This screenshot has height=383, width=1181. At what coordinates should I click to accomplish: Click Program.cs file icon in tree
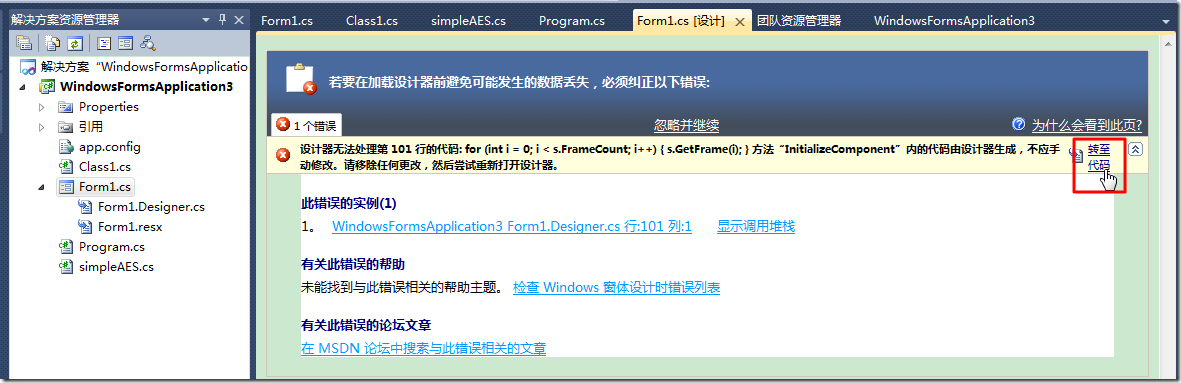tap(66, 246)
